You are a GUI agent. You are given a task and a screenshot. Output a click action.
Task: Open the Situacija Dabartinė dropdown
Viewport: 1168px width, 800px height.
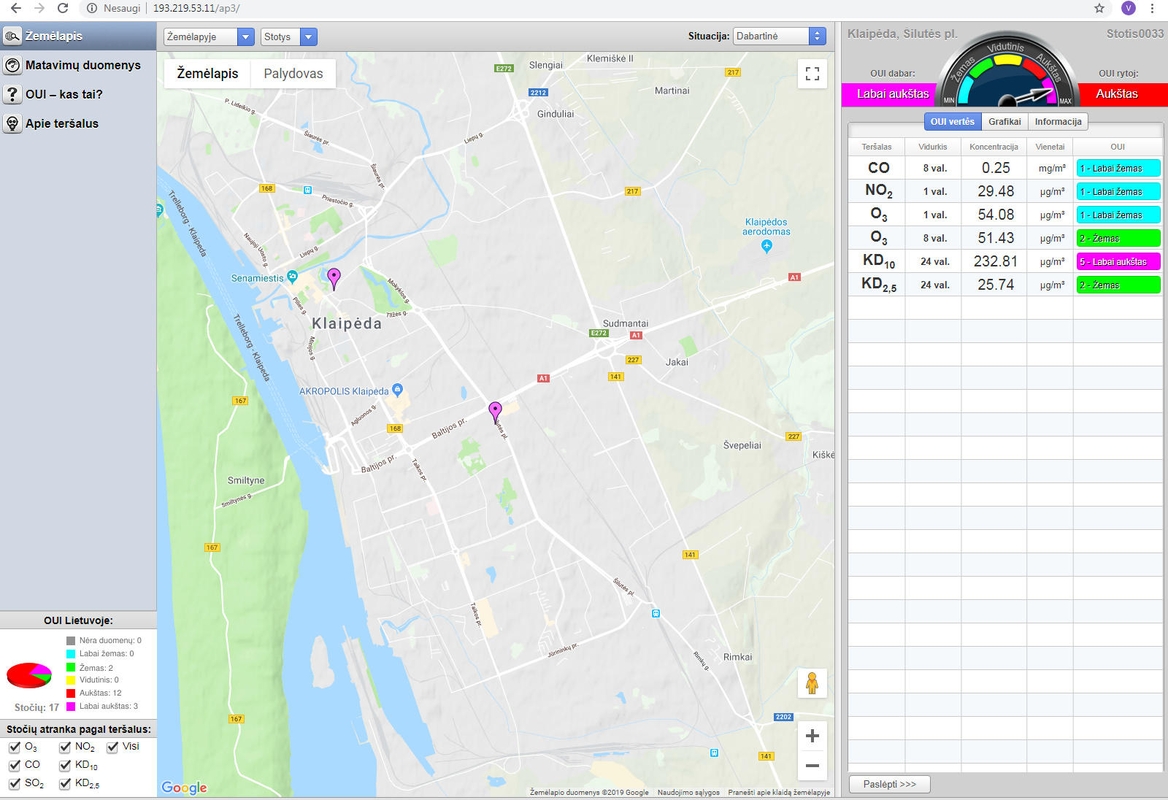pyautogui.click(x=779, y=36)
